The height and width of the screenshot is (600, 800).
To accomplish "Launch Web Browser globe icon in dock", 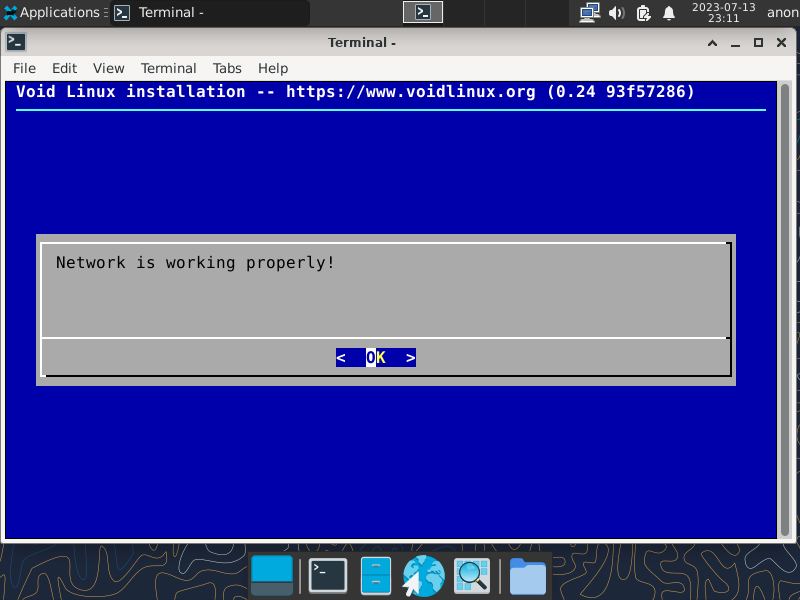I will click(423, 576).
